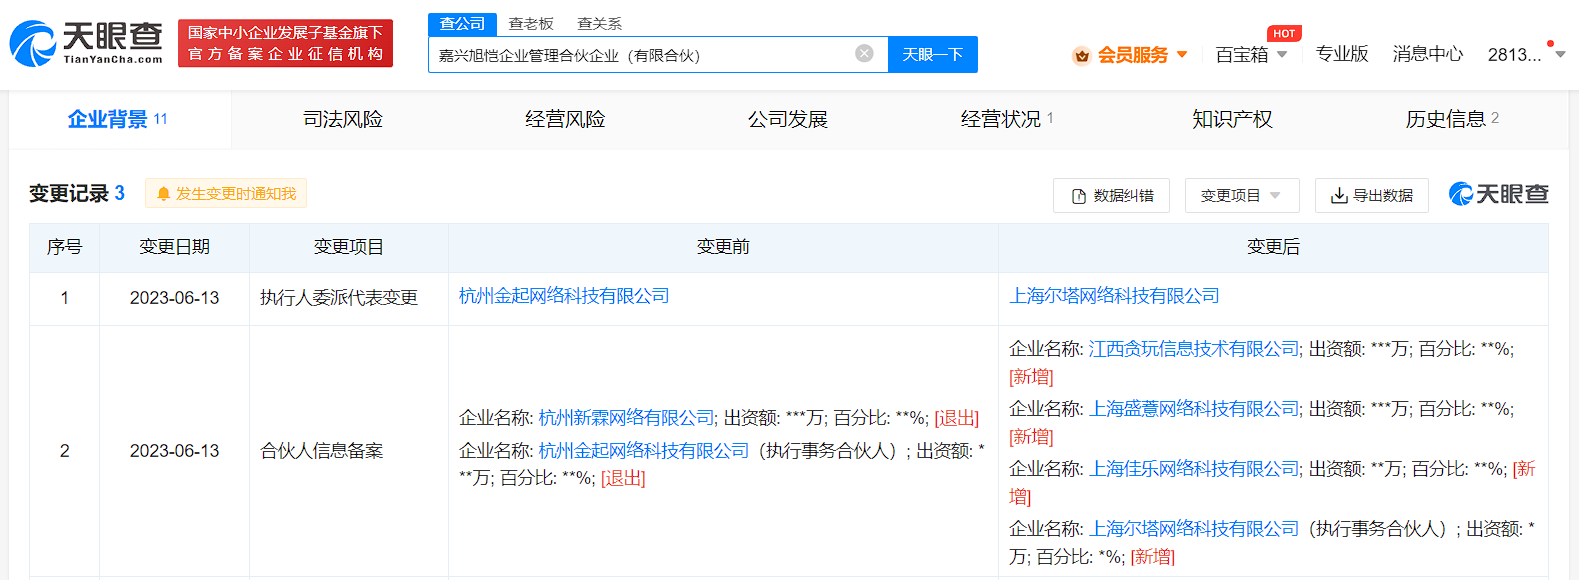Click the TianYanCha logo at top left
Image resolution: width=1579 pixels, height=580 pixels.
click(x=86, y=43)
